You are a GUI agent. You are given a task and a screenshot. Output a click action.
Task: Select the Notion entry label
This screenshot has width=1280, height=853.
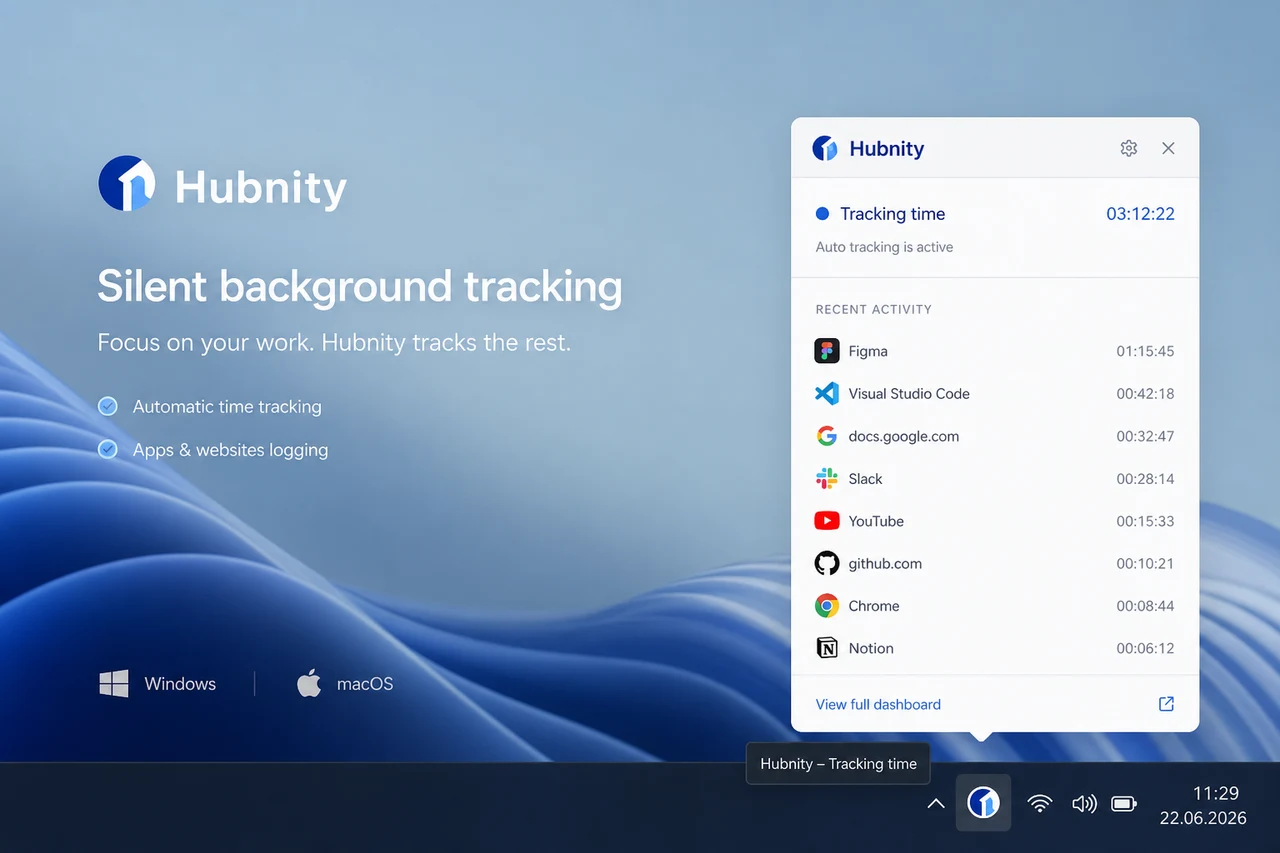click(x=871, y=648)
